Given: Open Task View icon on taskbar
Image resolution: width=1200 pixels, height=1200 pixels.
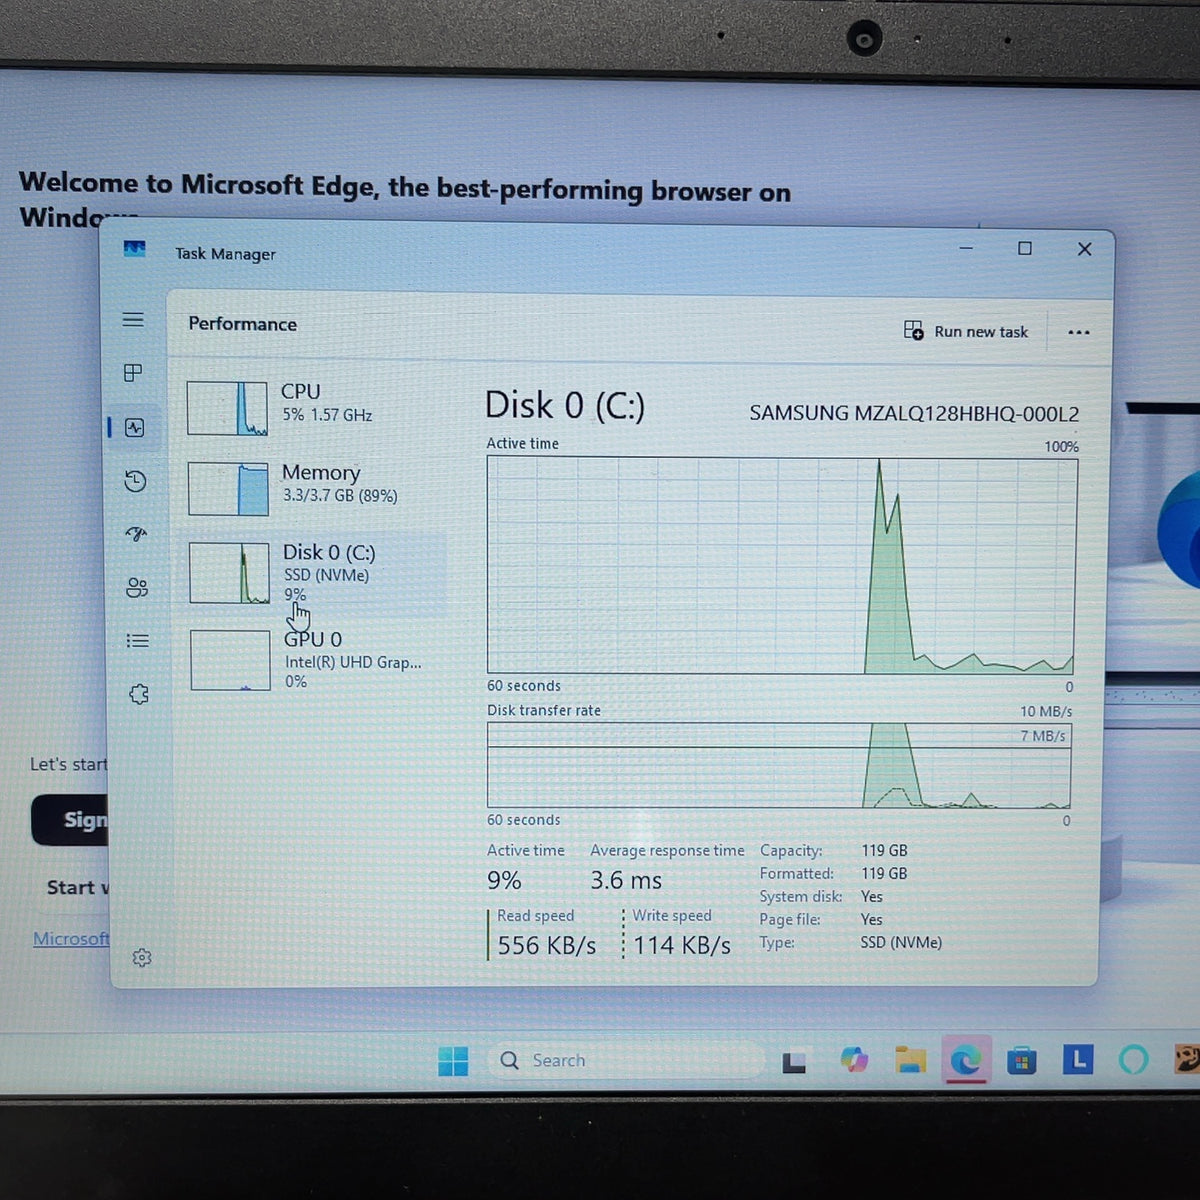Looking at the screenshot, I should tap(795, 1062).
